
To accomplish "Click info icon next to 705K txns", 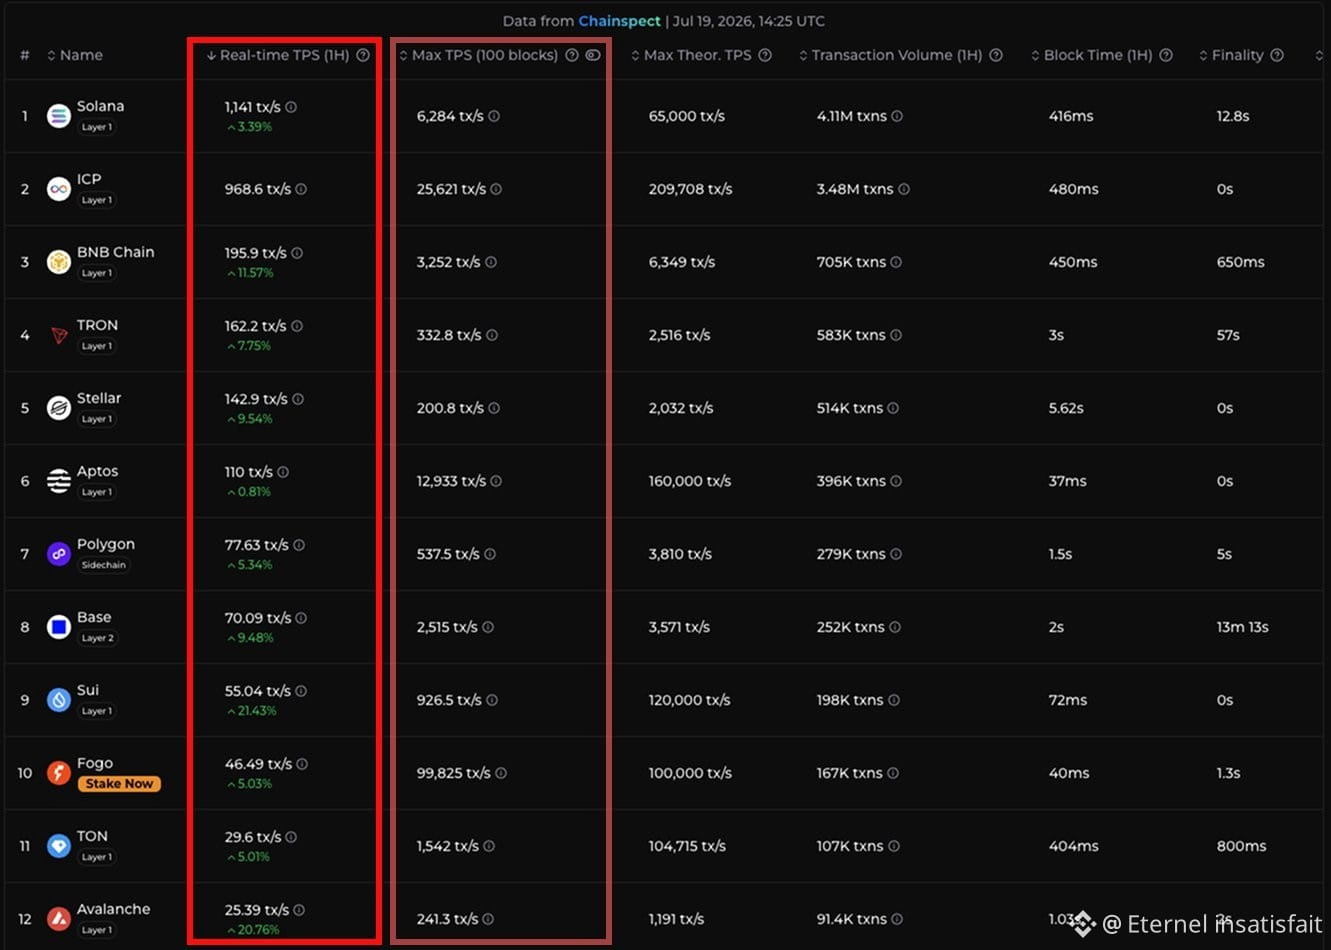I will click(x=896, y=262).
